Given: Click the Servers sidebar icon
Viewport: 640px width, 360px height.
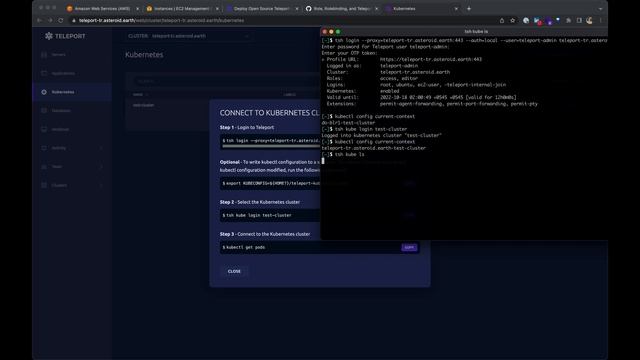Looking at the screenshot, I should coord(44,54).
